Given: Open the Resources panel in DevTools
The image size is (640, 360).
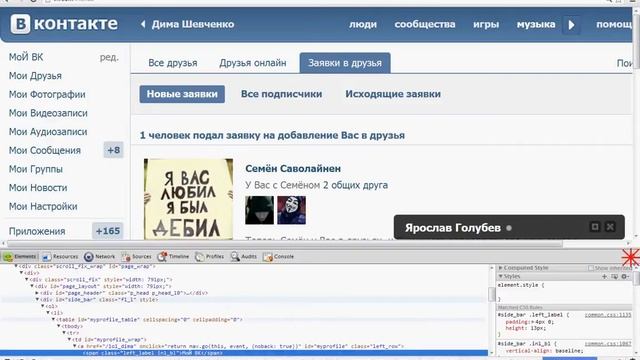Looking at the screenshot, I should (60, 257).
